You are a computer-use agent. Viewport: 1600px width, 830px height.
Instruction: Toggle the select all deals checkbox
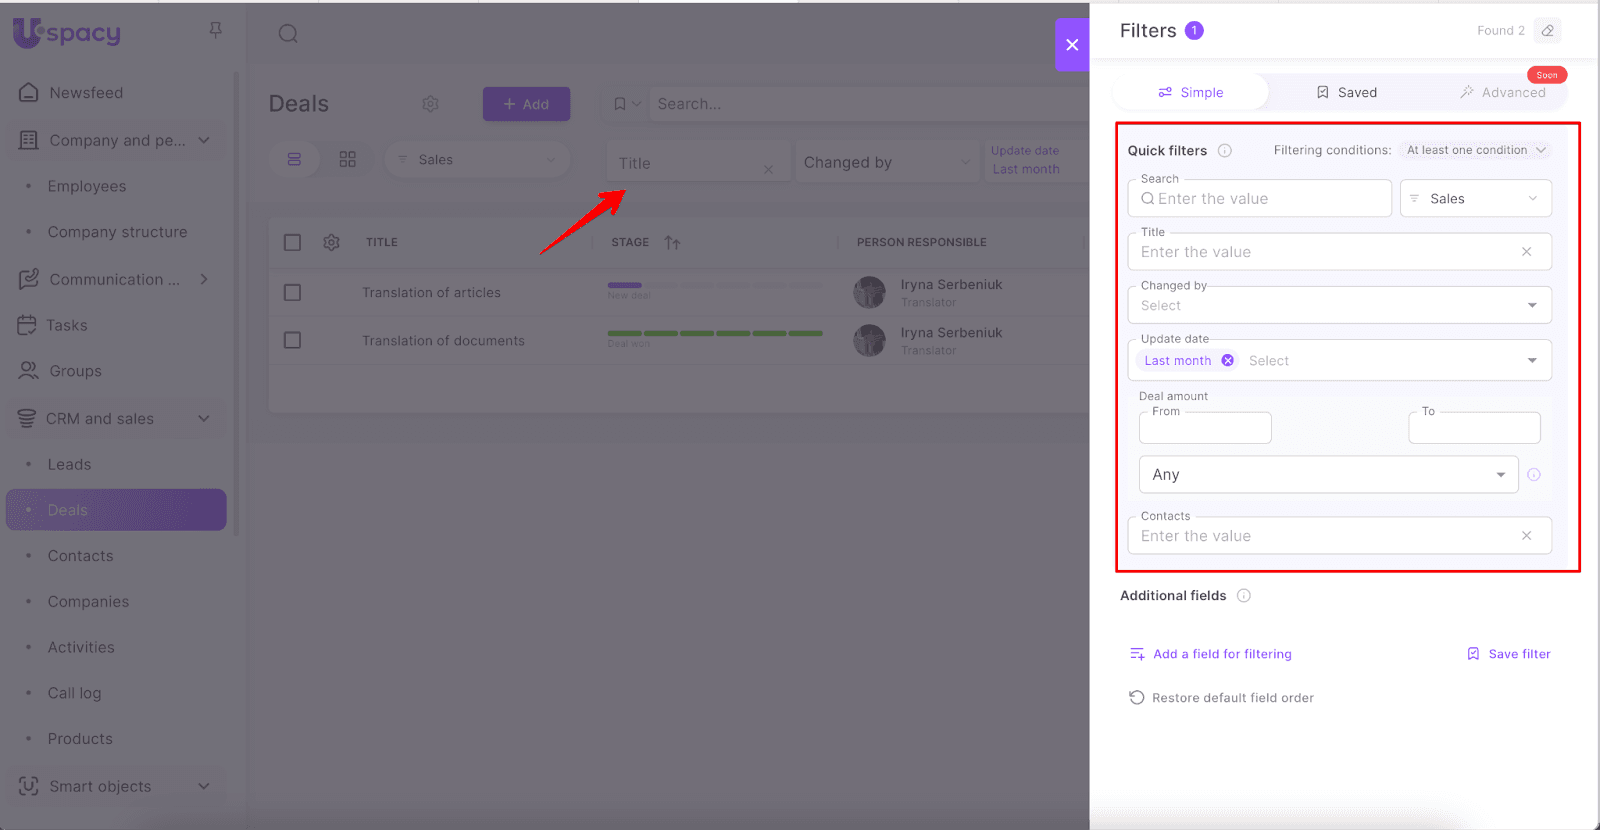point(292,242)
